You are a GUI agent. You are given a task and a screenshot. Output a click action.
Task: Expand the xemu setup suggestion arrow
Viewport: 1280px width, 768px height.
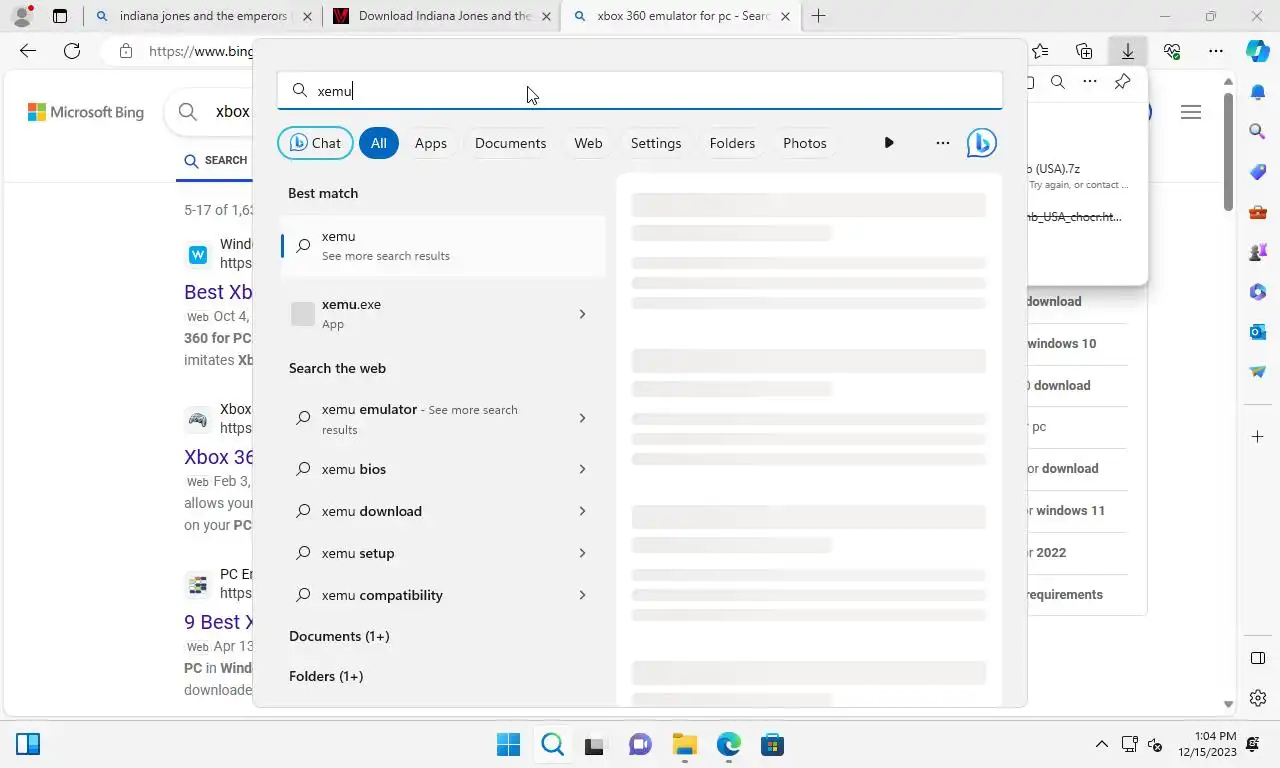tap(583, 553)
